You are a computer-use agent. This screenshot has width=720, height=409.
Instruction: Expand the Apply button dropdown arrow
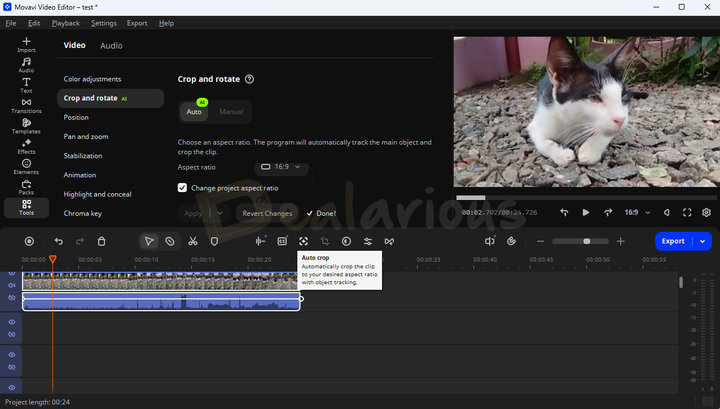tap(219, 213)
